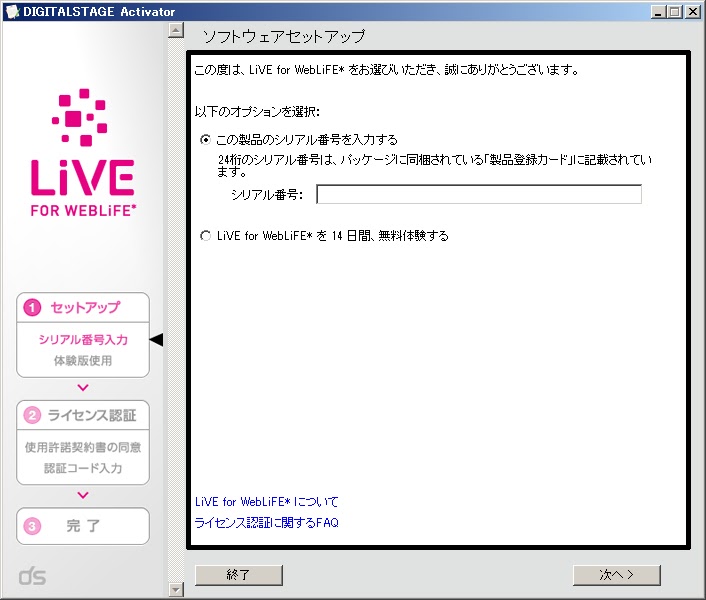The width and height of the screenshot is (706, 600).
Task: Click the LiVE for WebLiFE logo
Action: tap(83, 153)
